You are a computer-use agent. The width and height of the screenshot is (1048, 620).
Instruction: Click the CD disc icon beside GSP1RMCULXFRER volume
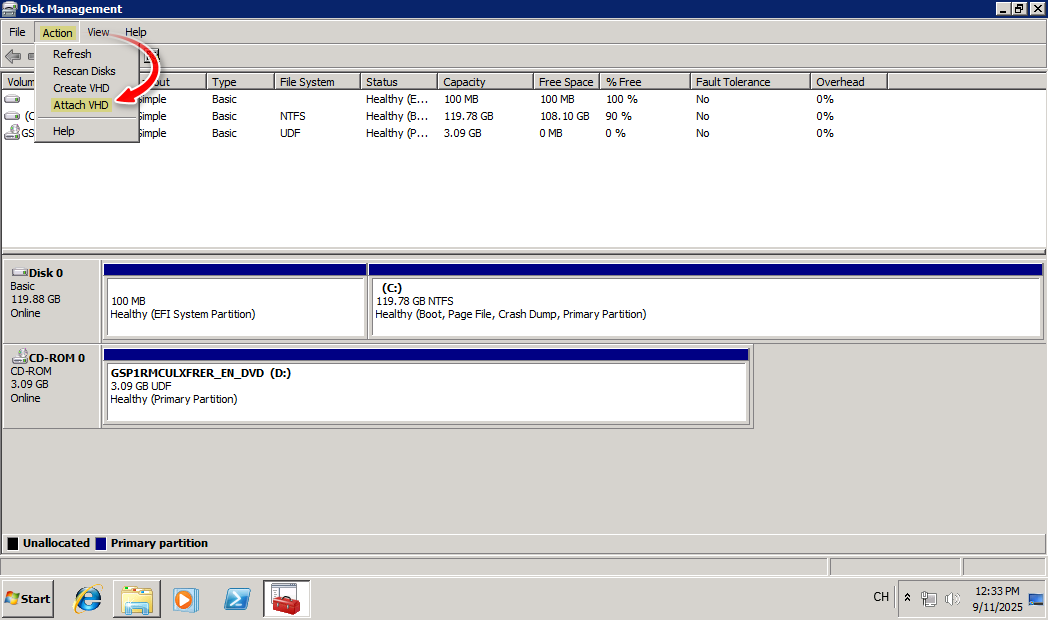(x=11, y=131)
